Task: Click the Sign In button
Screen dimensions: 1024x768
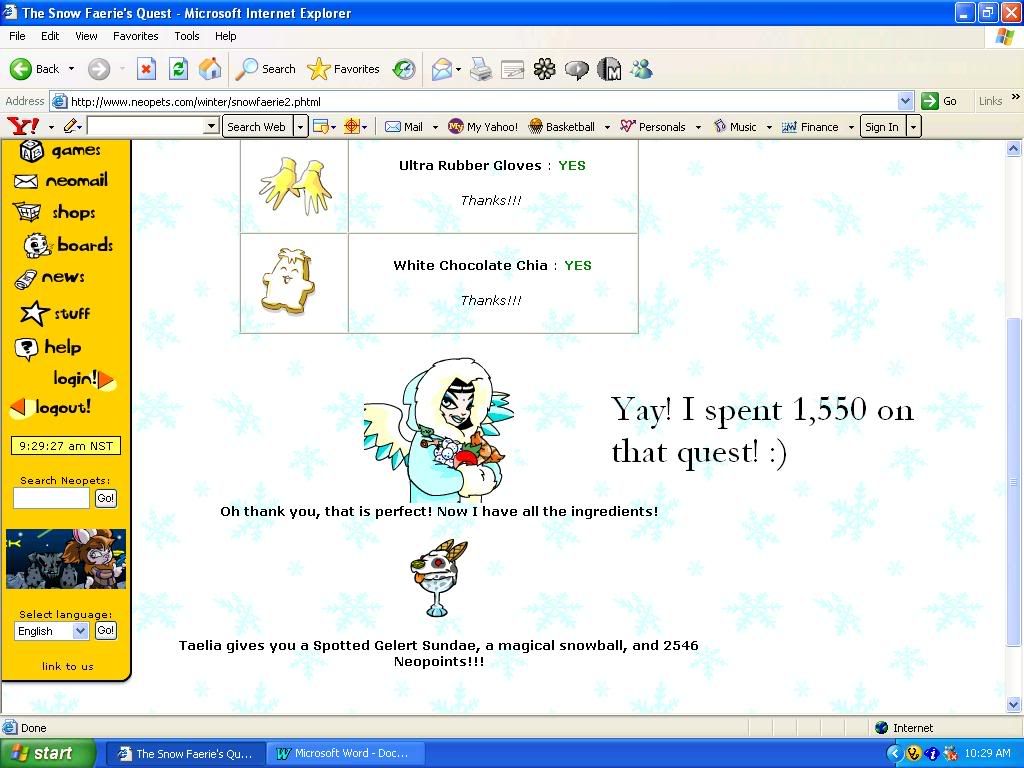Action: click(x=882, y=127)
